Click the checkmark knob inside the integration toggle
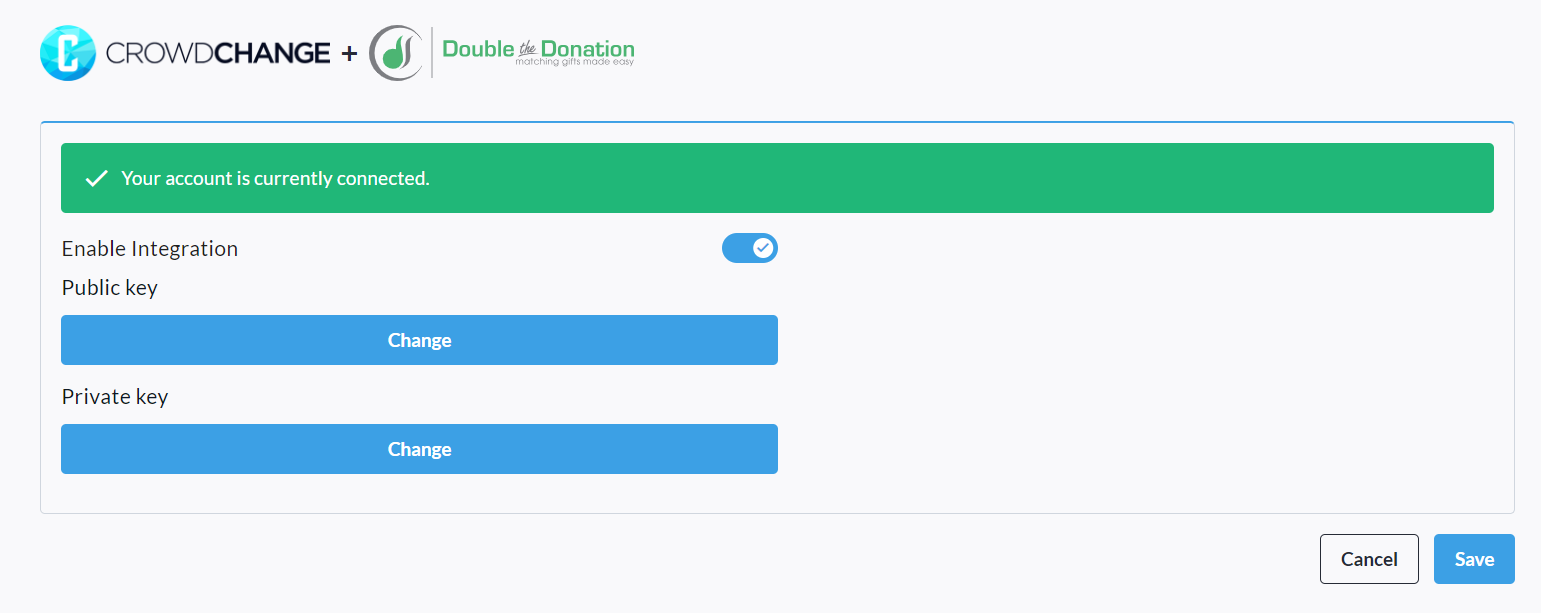Screen dimensions: 1541x613 [763, 248]
